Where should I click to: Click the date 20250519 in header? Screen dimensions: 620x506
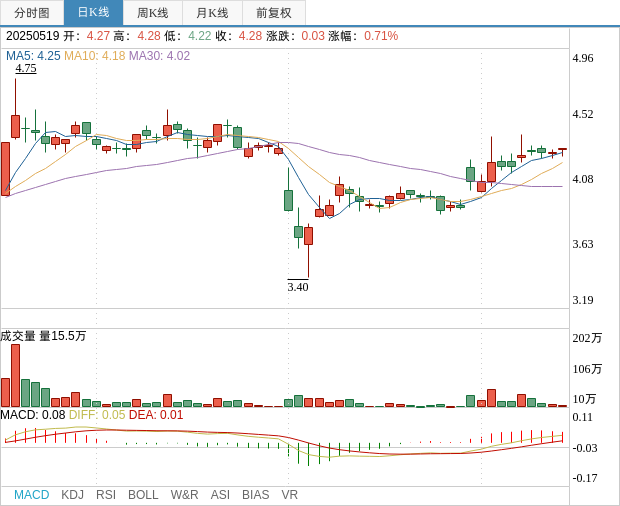click(x=32, y=36)
